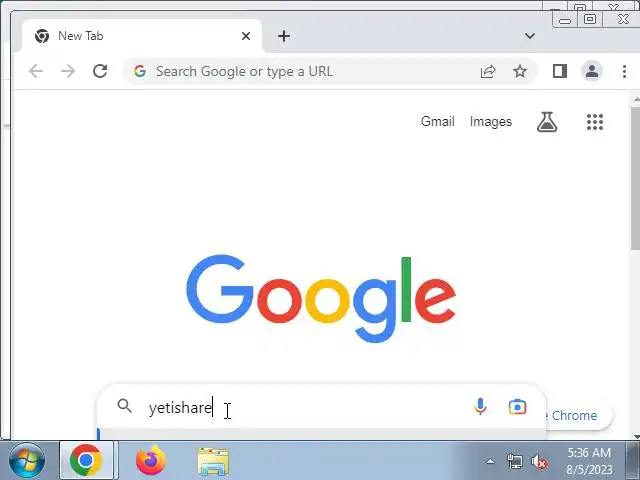Image resolution: width=640 pixels, height=480 pixels.
Task: Bookmark this tab with the star icon
Action: 520,71
